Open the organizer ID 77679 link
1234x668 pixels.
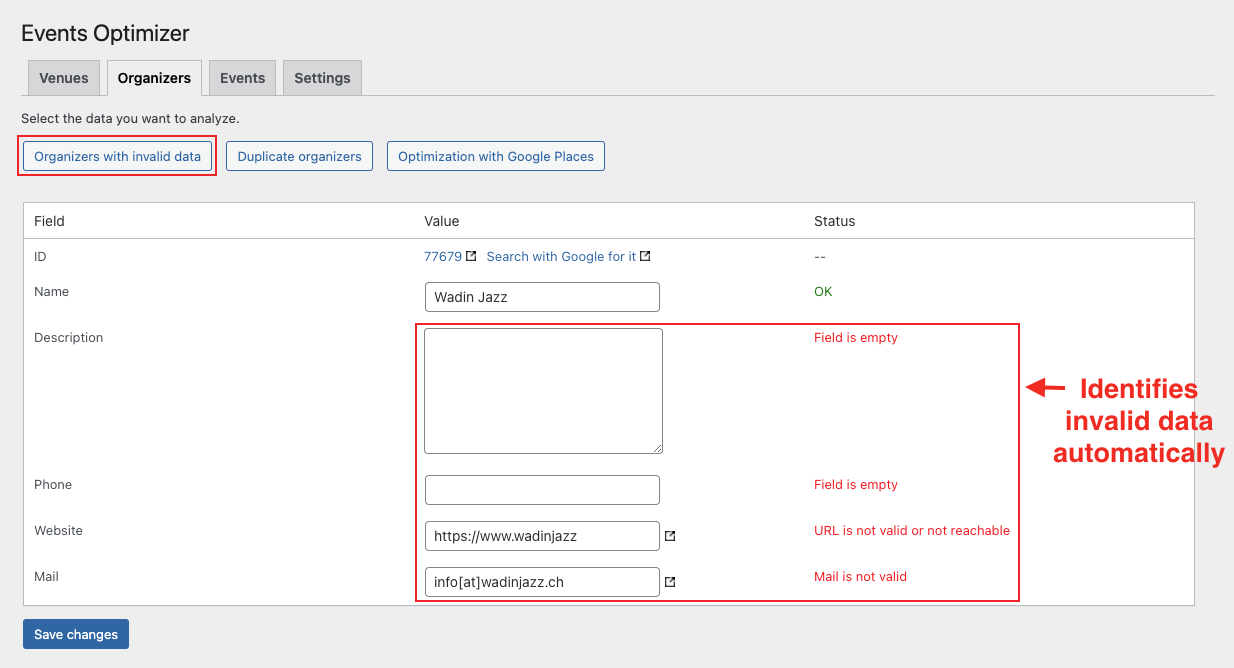[444, 256]
